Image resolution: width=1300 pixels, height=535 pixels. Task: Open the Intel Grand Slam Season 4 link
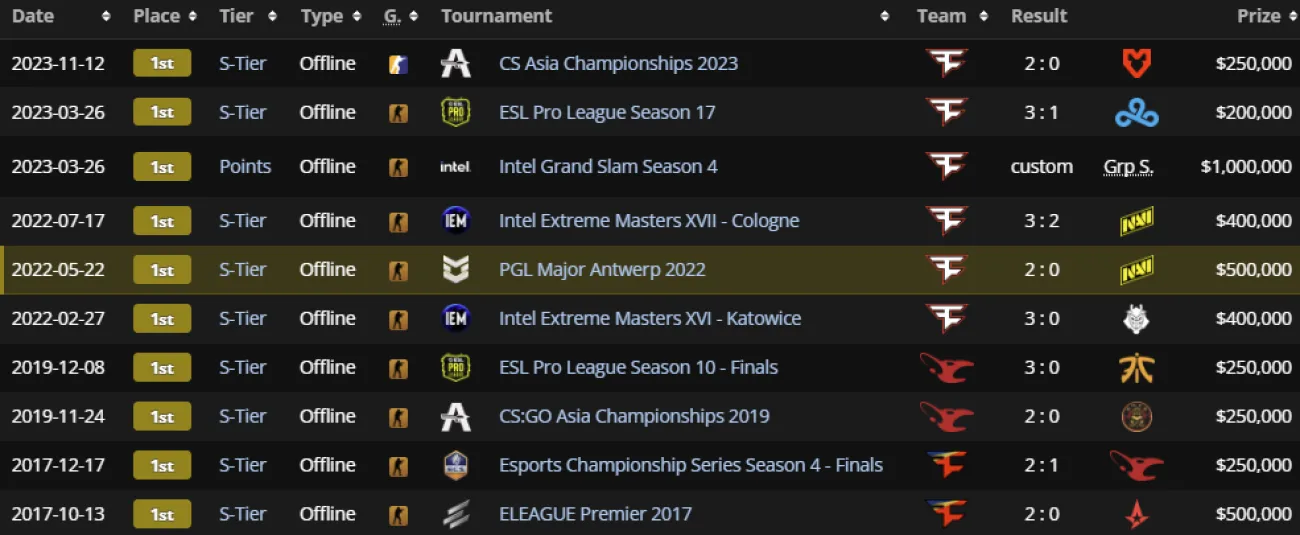(608, 167)
